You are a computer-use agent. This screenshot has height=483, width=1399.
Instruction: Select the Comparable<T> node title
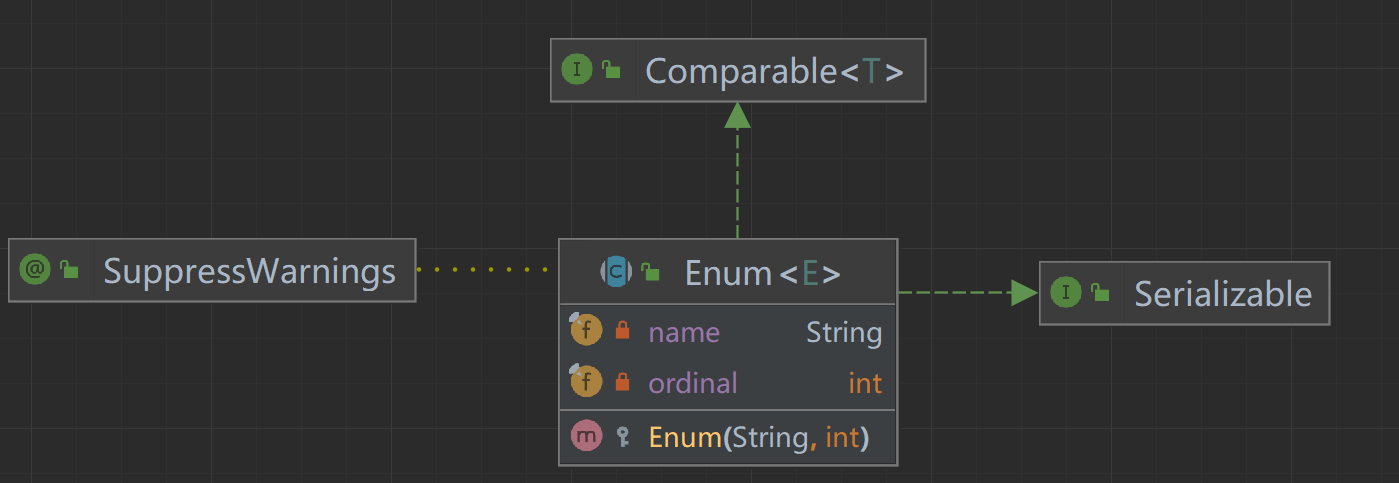(x=774, y=71)
